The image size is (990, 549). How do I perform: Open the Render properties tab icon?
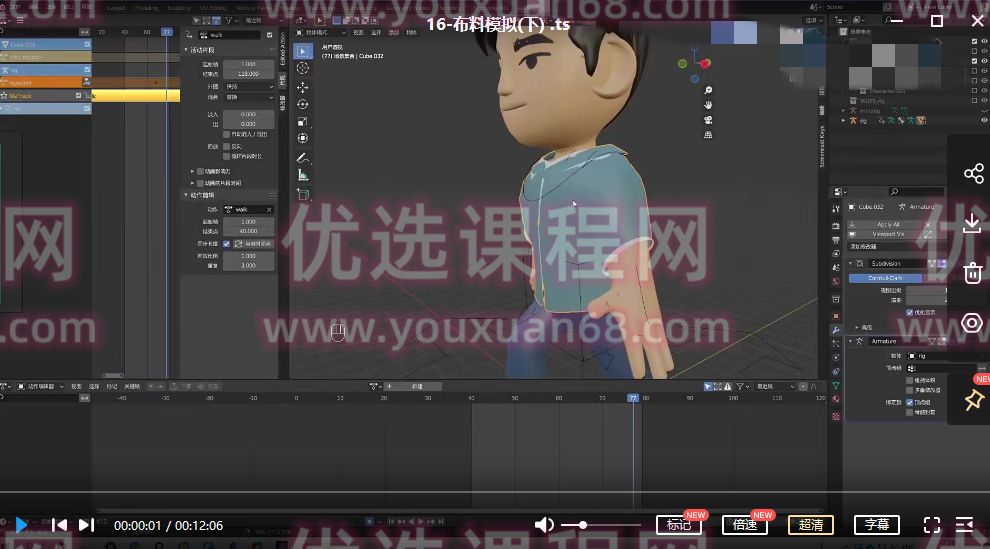pyautogui.click(x=836, y=226)
